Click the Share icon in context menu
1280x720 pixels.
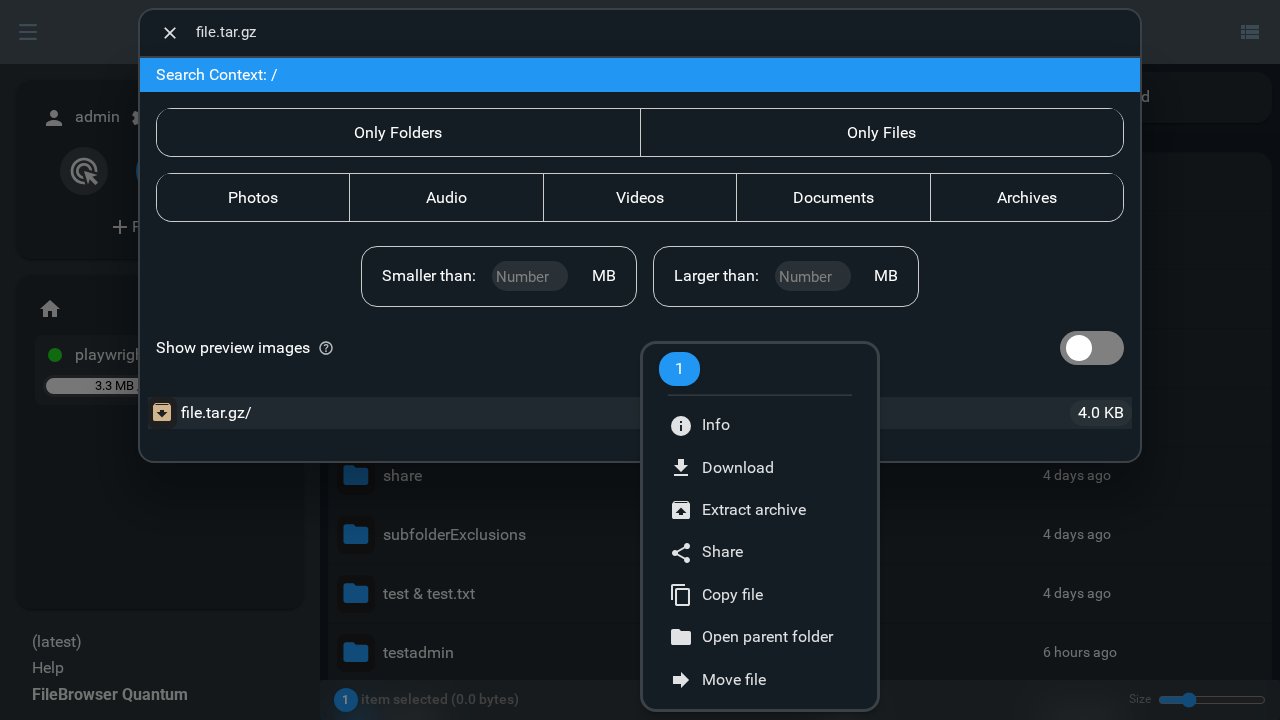(x=680, y=552)
